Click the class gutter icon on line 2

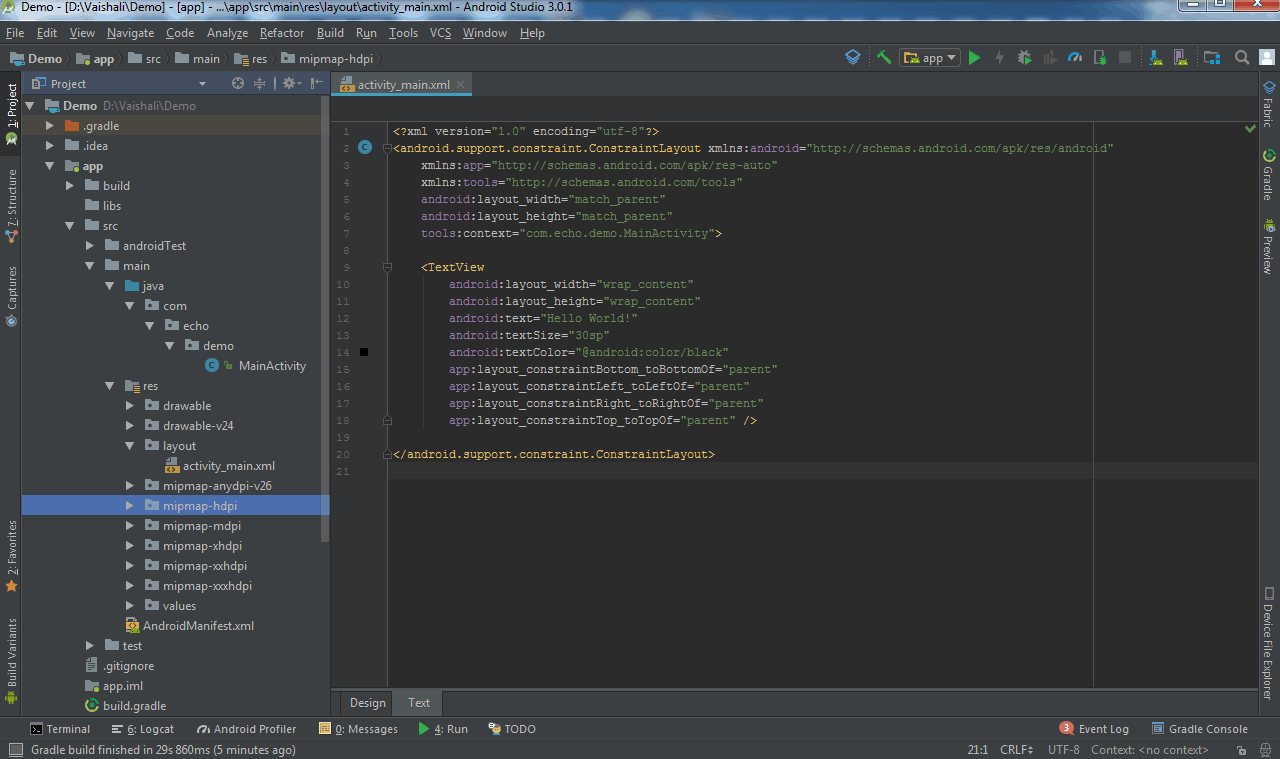(364, 148)
